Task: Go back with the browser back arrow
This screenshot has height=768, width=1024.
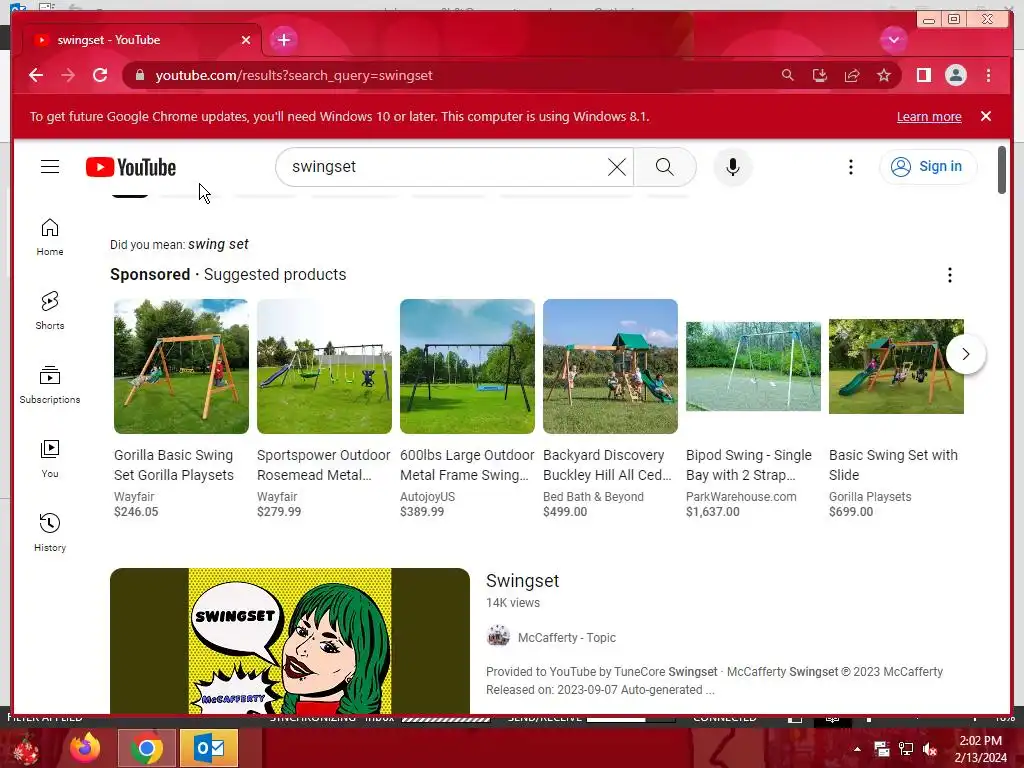Action: click(36, 75)
